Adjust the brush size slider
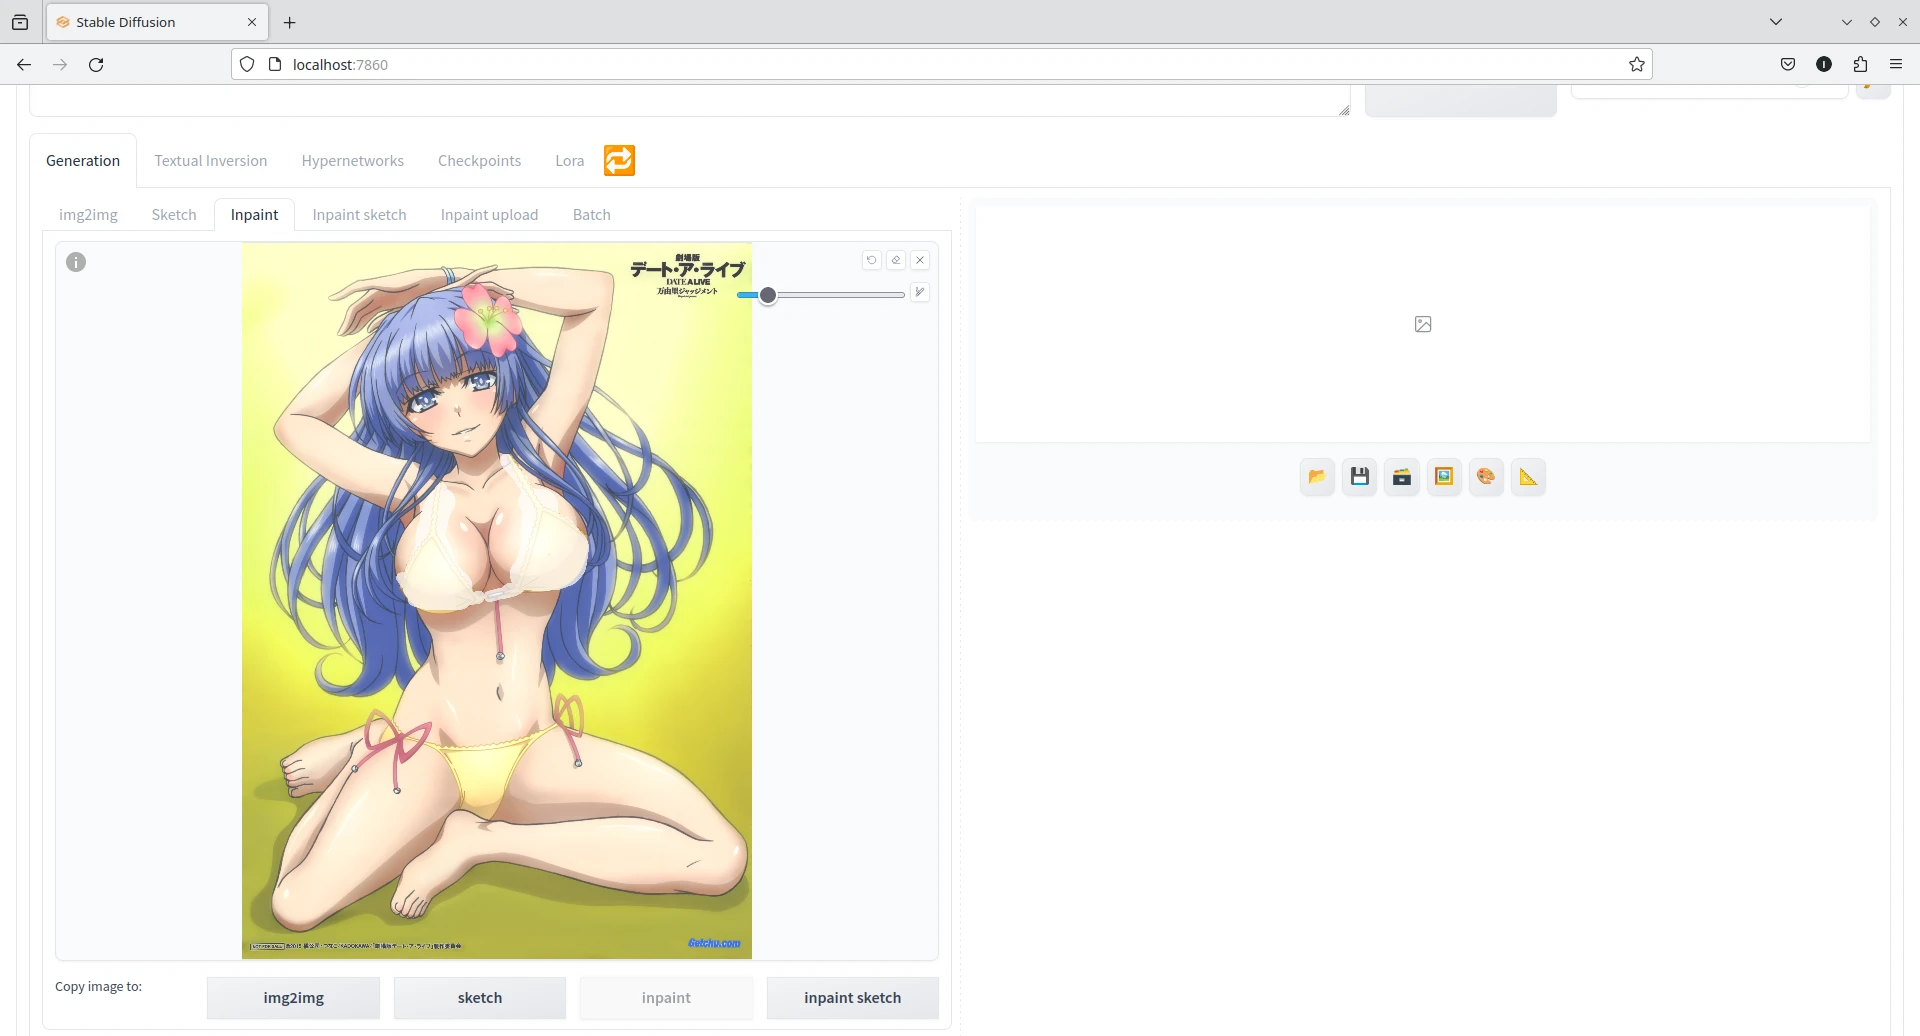Screen dimensions: 1920x1036 click(820, 295)
